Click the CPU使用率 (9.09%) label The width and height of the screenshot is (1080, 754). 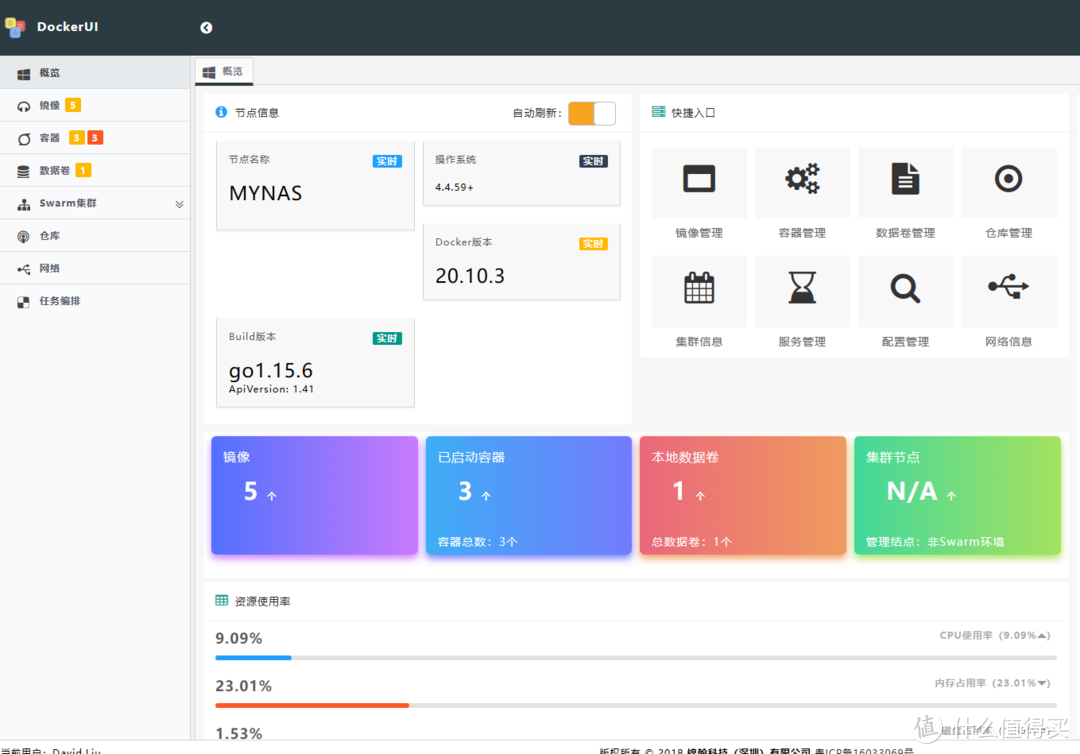(x=995, y=635)
